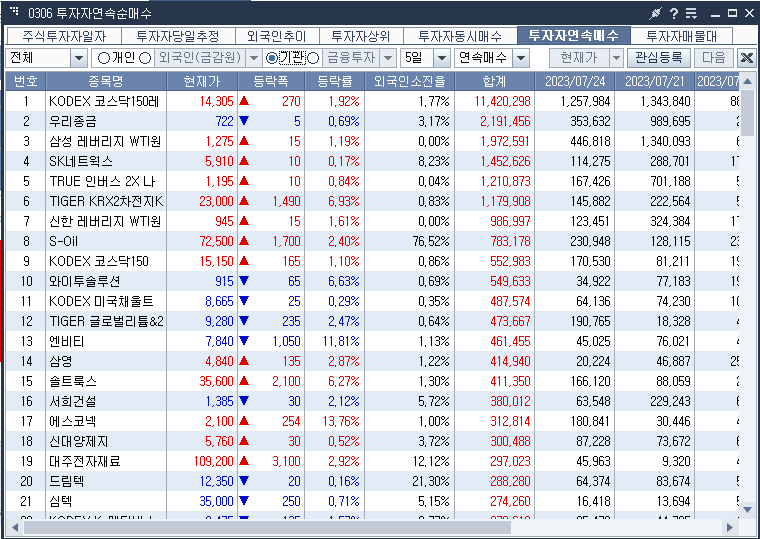The image size is (760, 539).
Task: Click the 다음 button
Action: pos(713,58)
